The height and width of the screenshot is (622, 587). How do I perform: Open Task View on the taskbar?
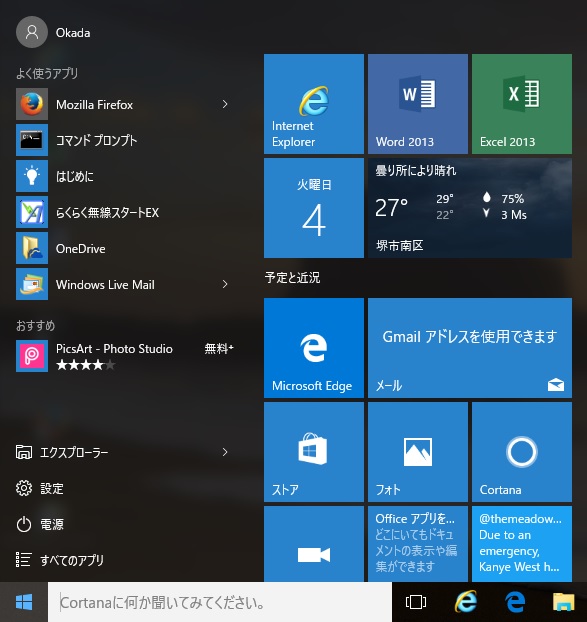[416, 602]
